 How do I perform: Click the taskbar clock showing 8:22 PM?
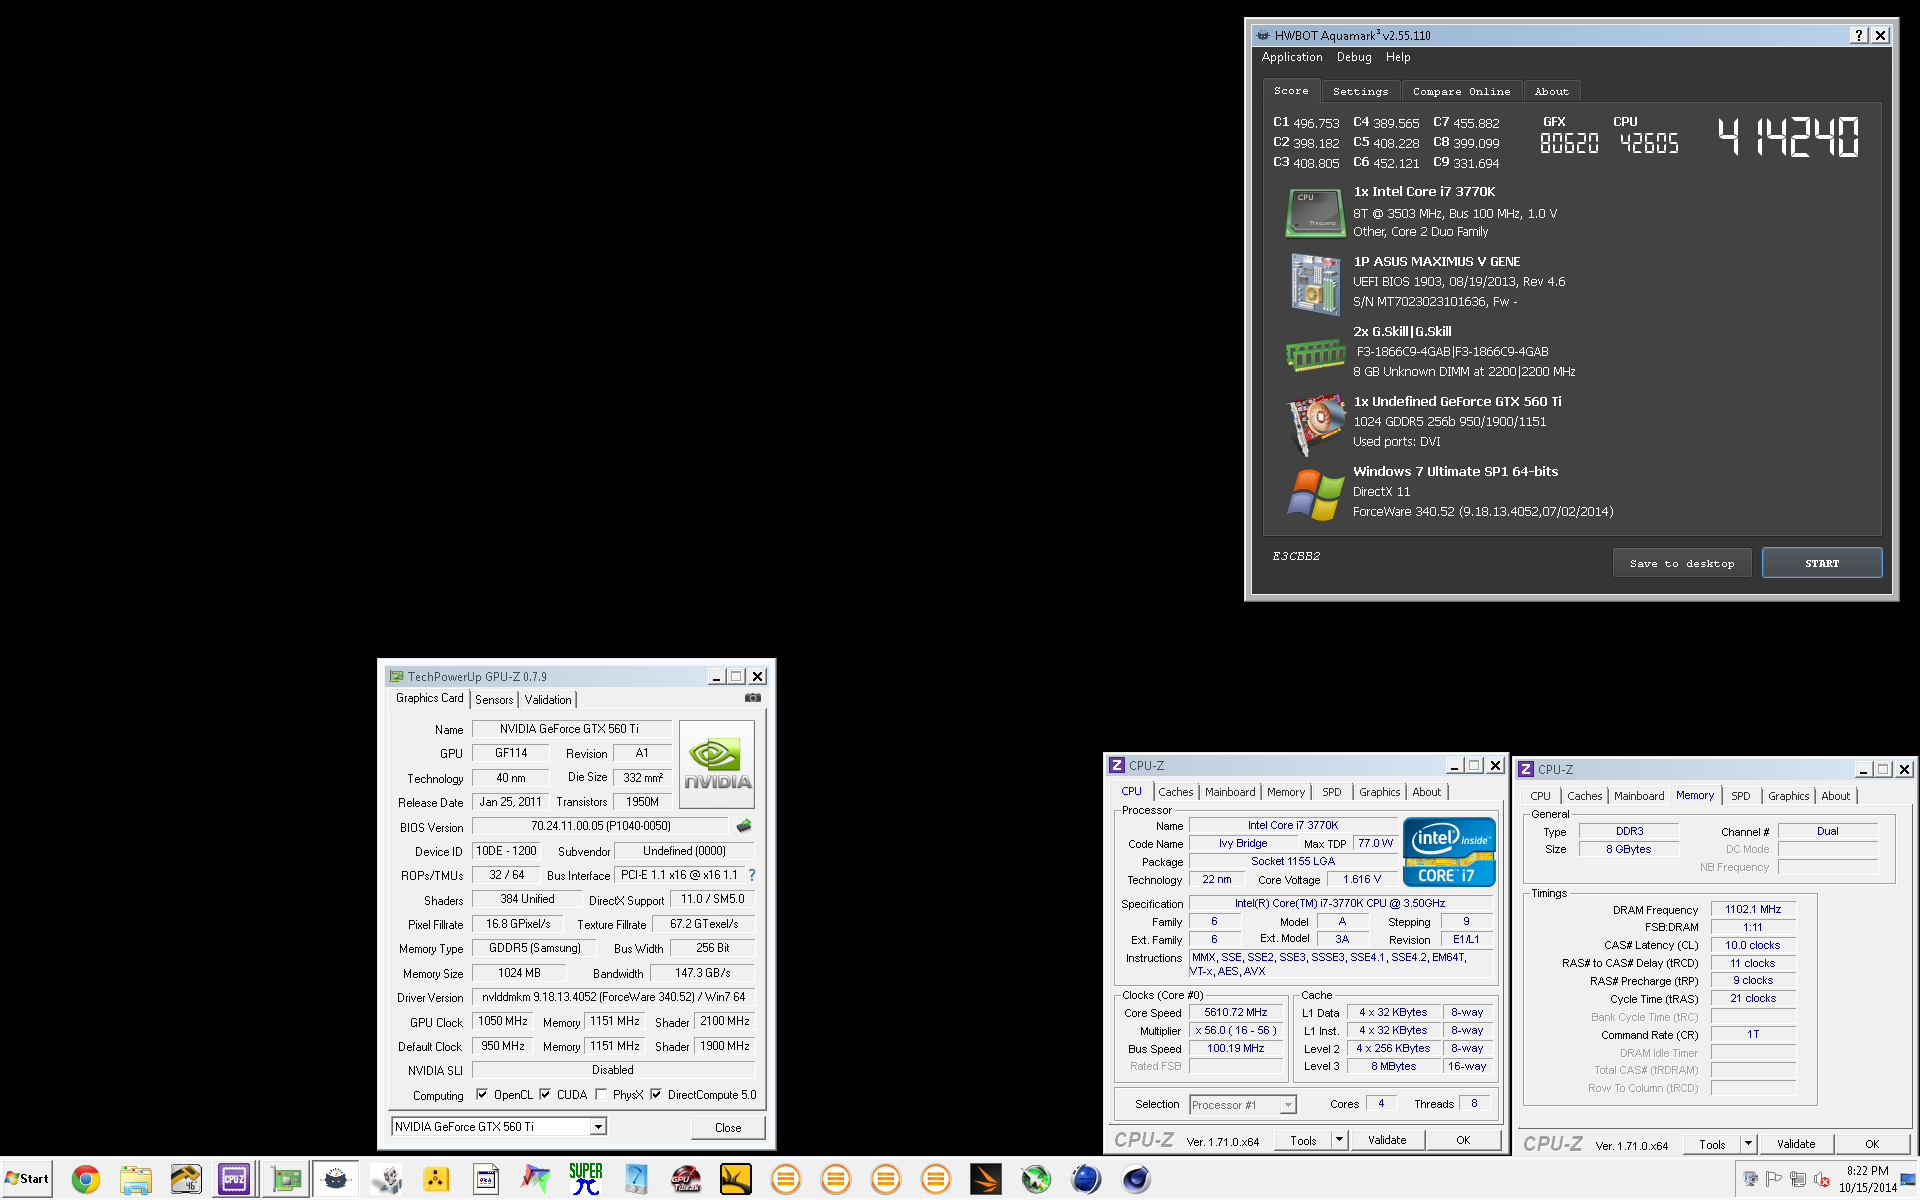1868,1179
